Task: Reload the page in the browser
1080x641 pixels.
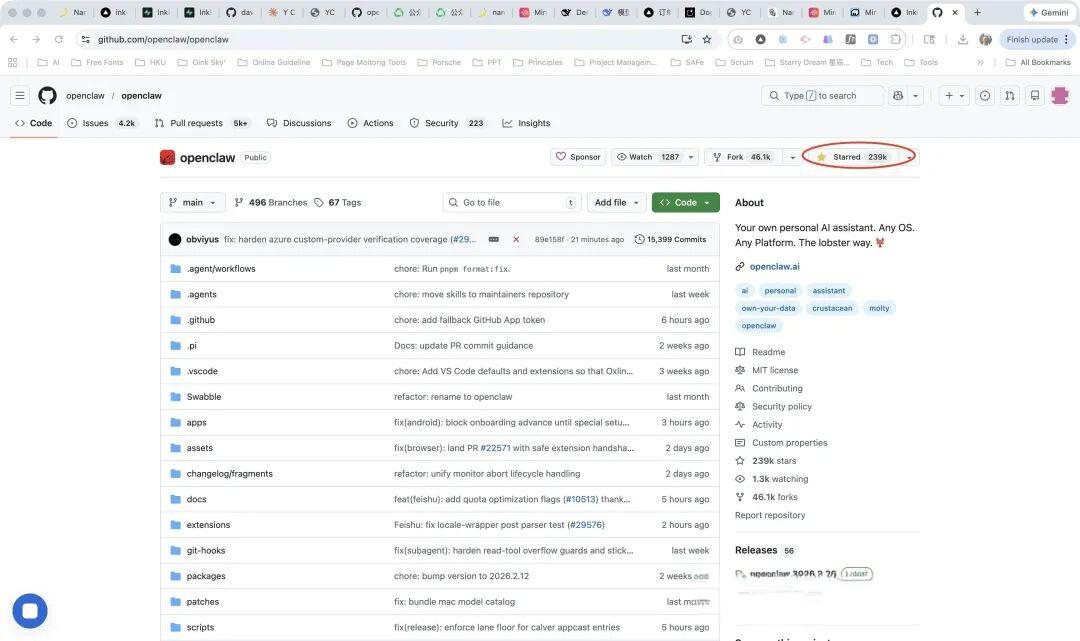Action: [x=59, y=39]
